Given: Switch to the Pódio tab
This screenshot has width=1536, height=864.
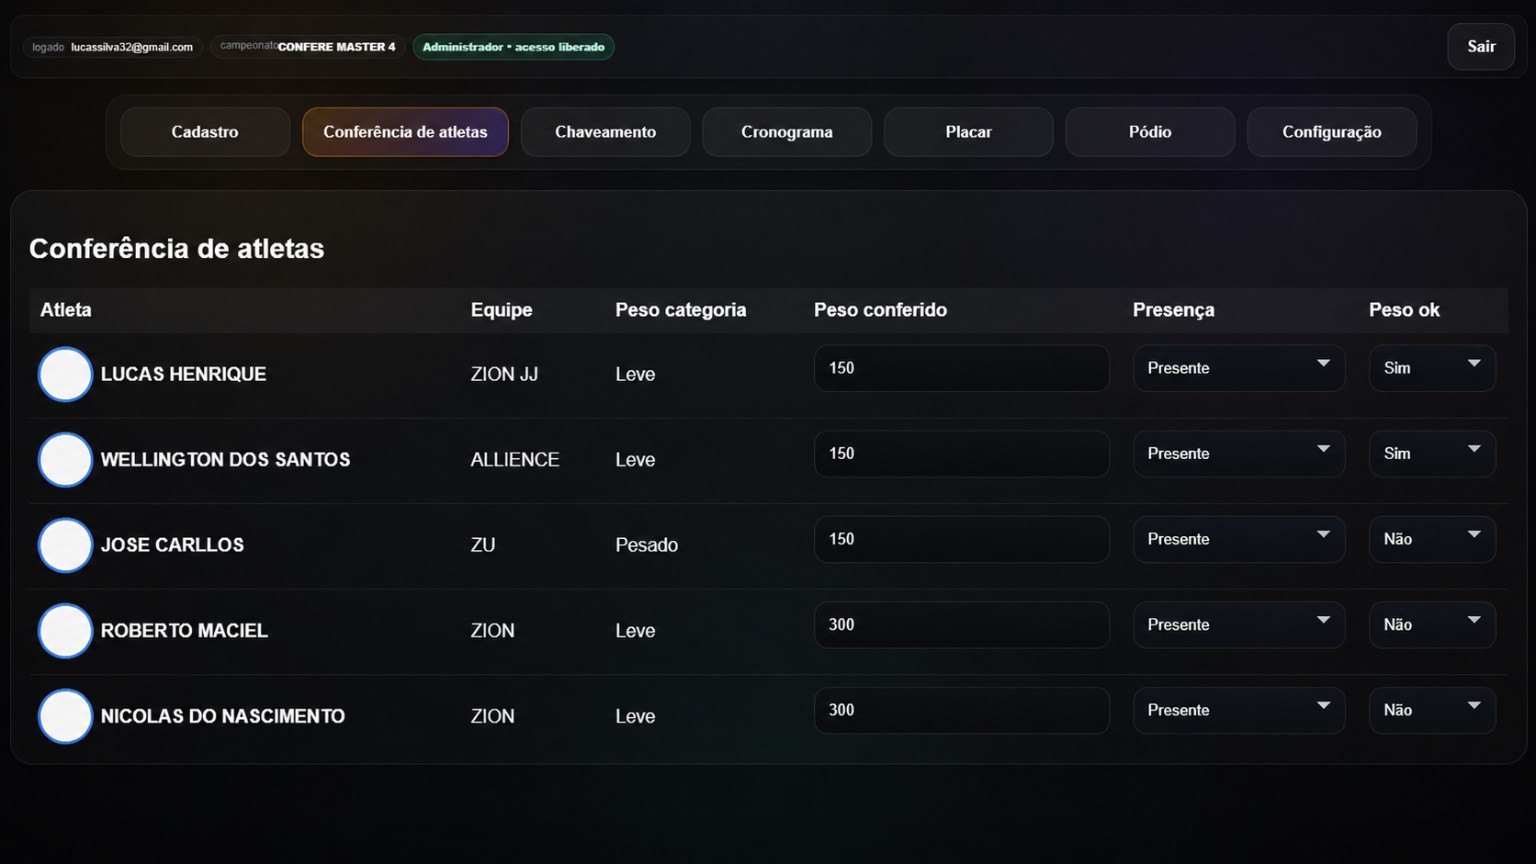Looking at the screenshot, I should tap(1150, 132).
